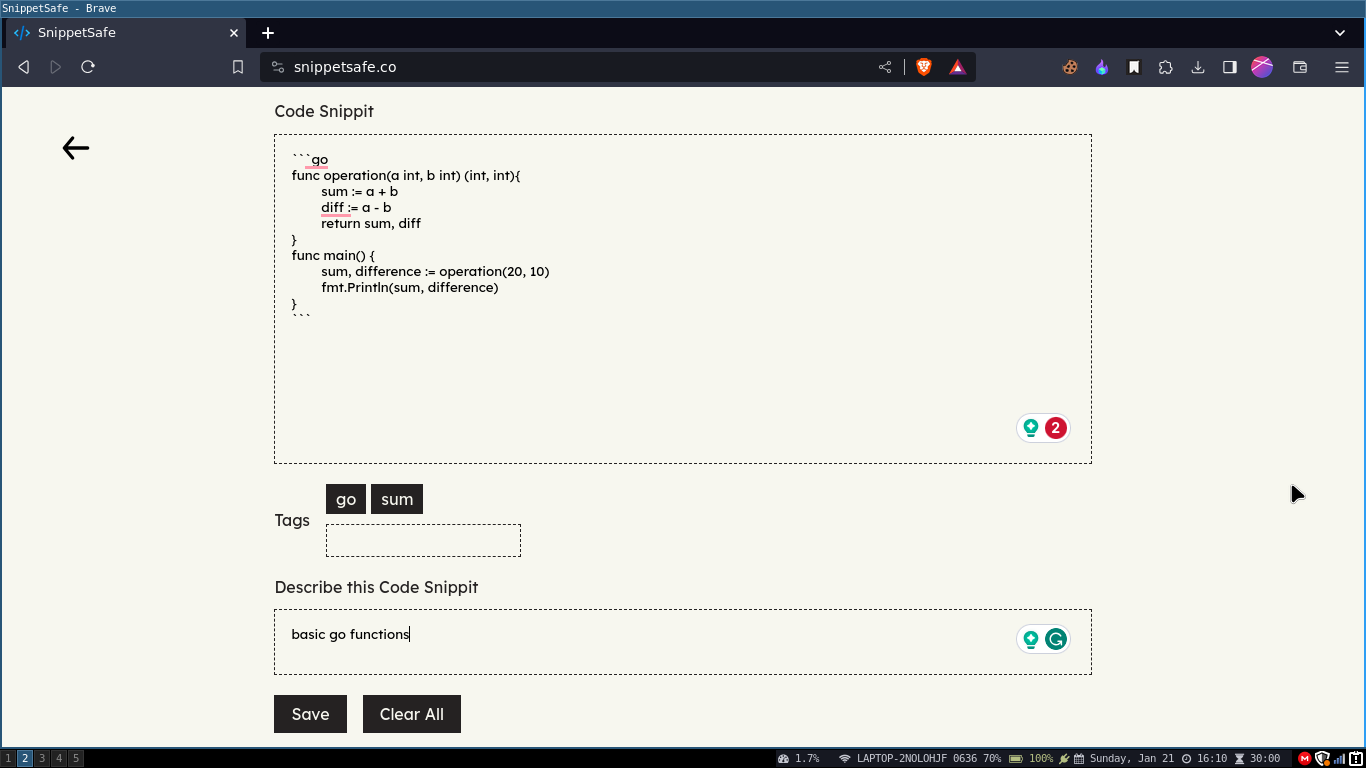
Task: Click the 'fmt.Println(sum, difference)' line
Action: [409, 287]
